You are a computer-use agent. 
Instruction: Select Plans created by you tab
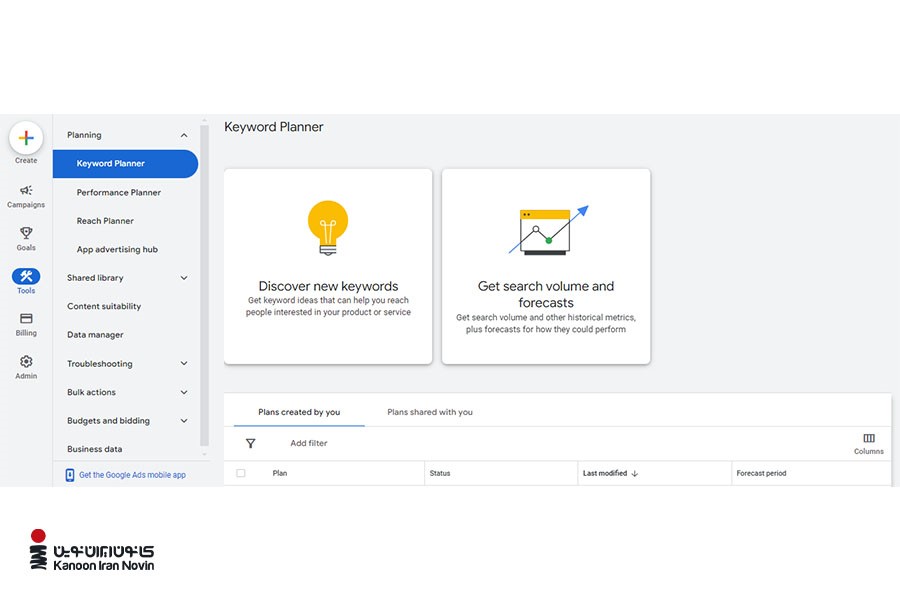coord(299,412)
